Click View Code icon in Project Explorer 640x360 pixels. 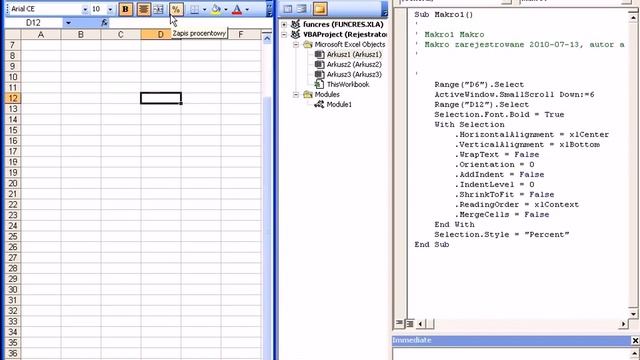[x=288, y=9]
